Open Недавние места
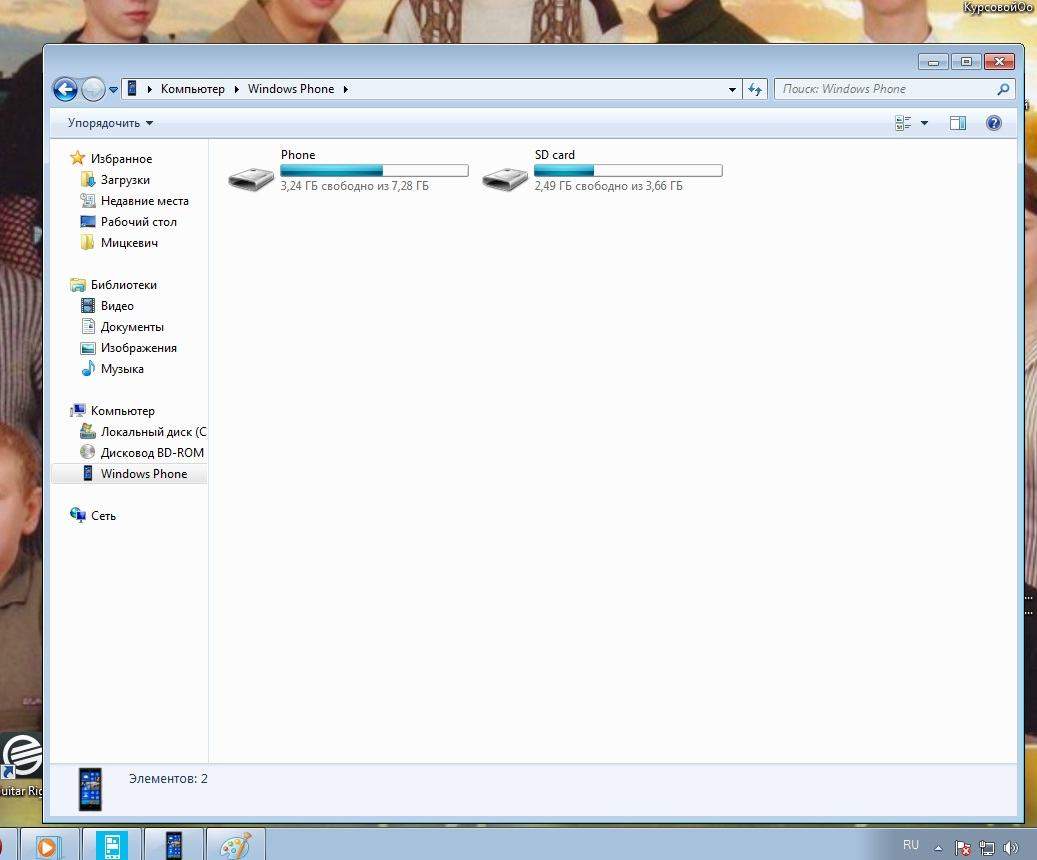Screen dimensions: 1037x860 [x=144, y=201]
